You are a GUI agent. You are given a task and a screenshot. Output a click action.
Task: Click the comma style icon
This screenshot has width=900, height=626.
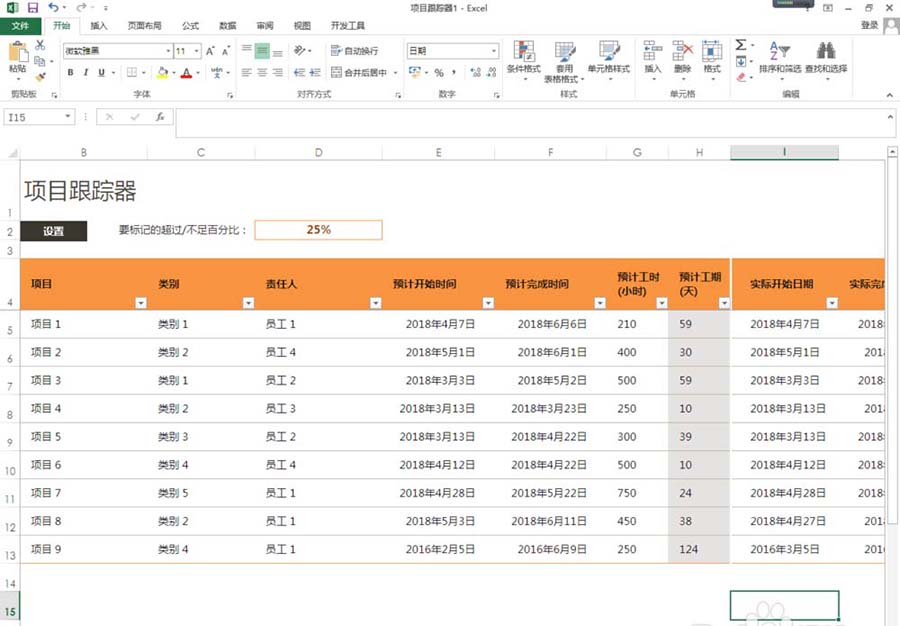coord(454,73)
